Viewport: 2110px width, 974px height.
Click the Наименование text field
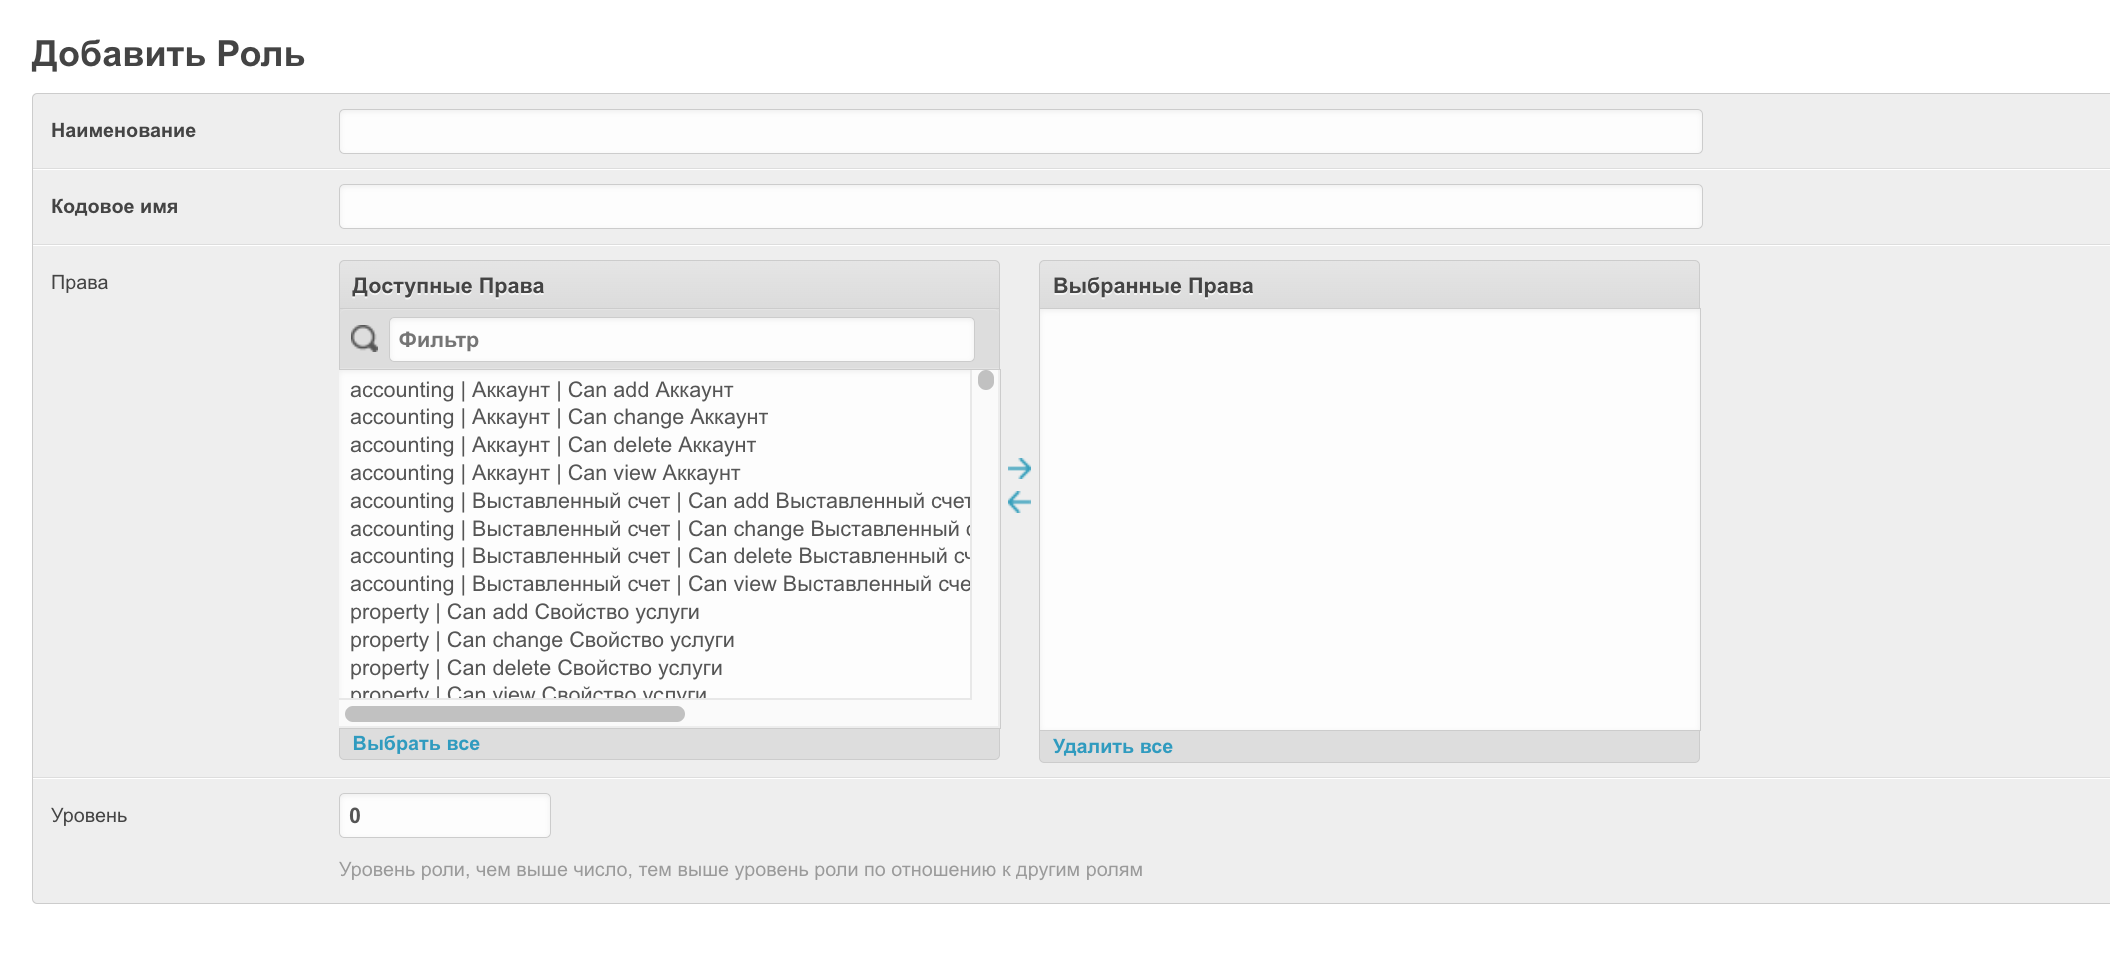(1020, 131)
